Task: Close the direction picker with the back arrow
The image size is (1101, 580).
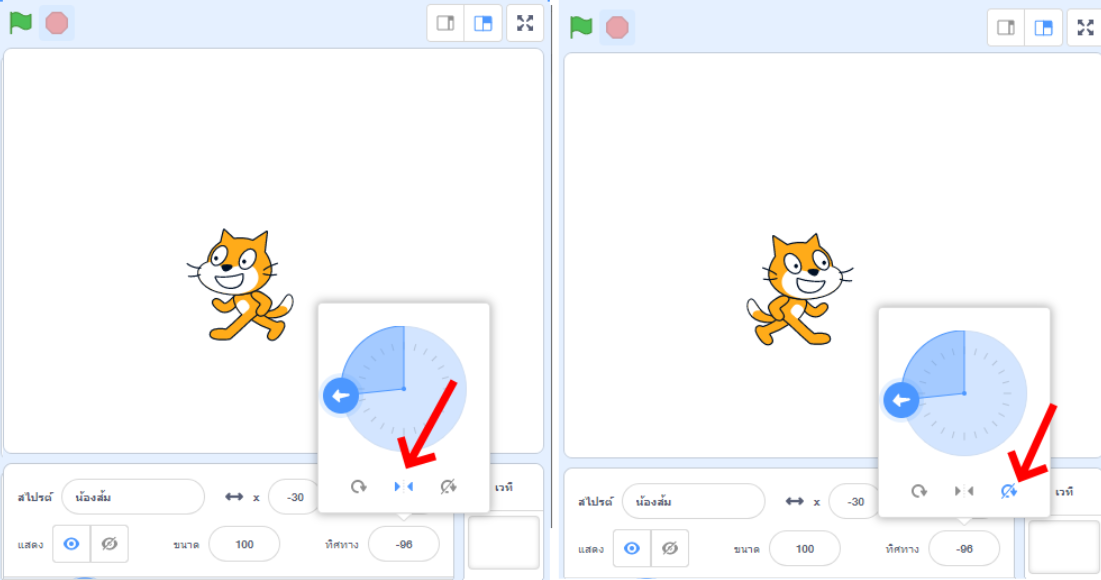Action: click(x=340, y=396)
